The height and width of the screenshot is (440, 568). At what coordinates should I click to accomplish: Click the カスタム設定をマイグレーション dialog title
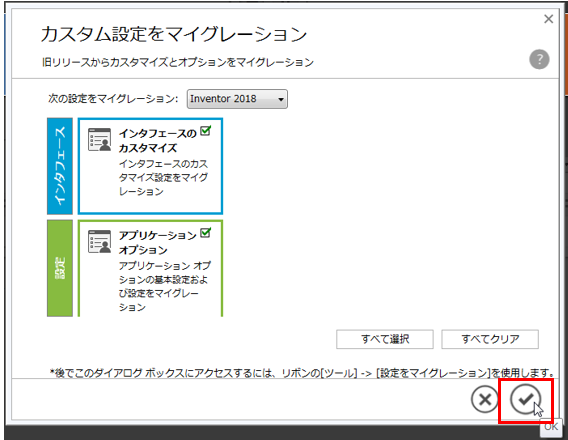[x=174, y=34]
